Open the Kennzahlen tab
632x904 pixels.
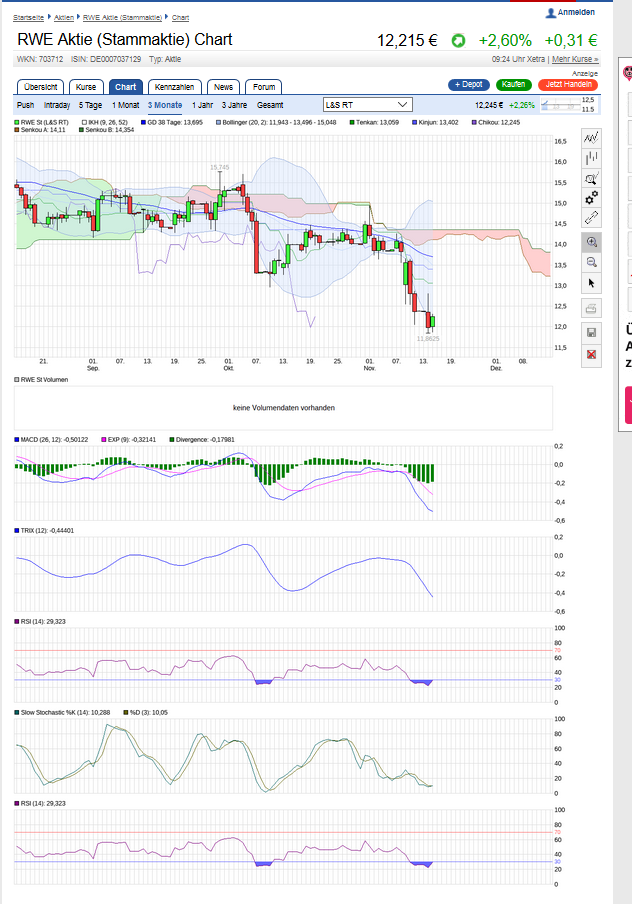175,87
